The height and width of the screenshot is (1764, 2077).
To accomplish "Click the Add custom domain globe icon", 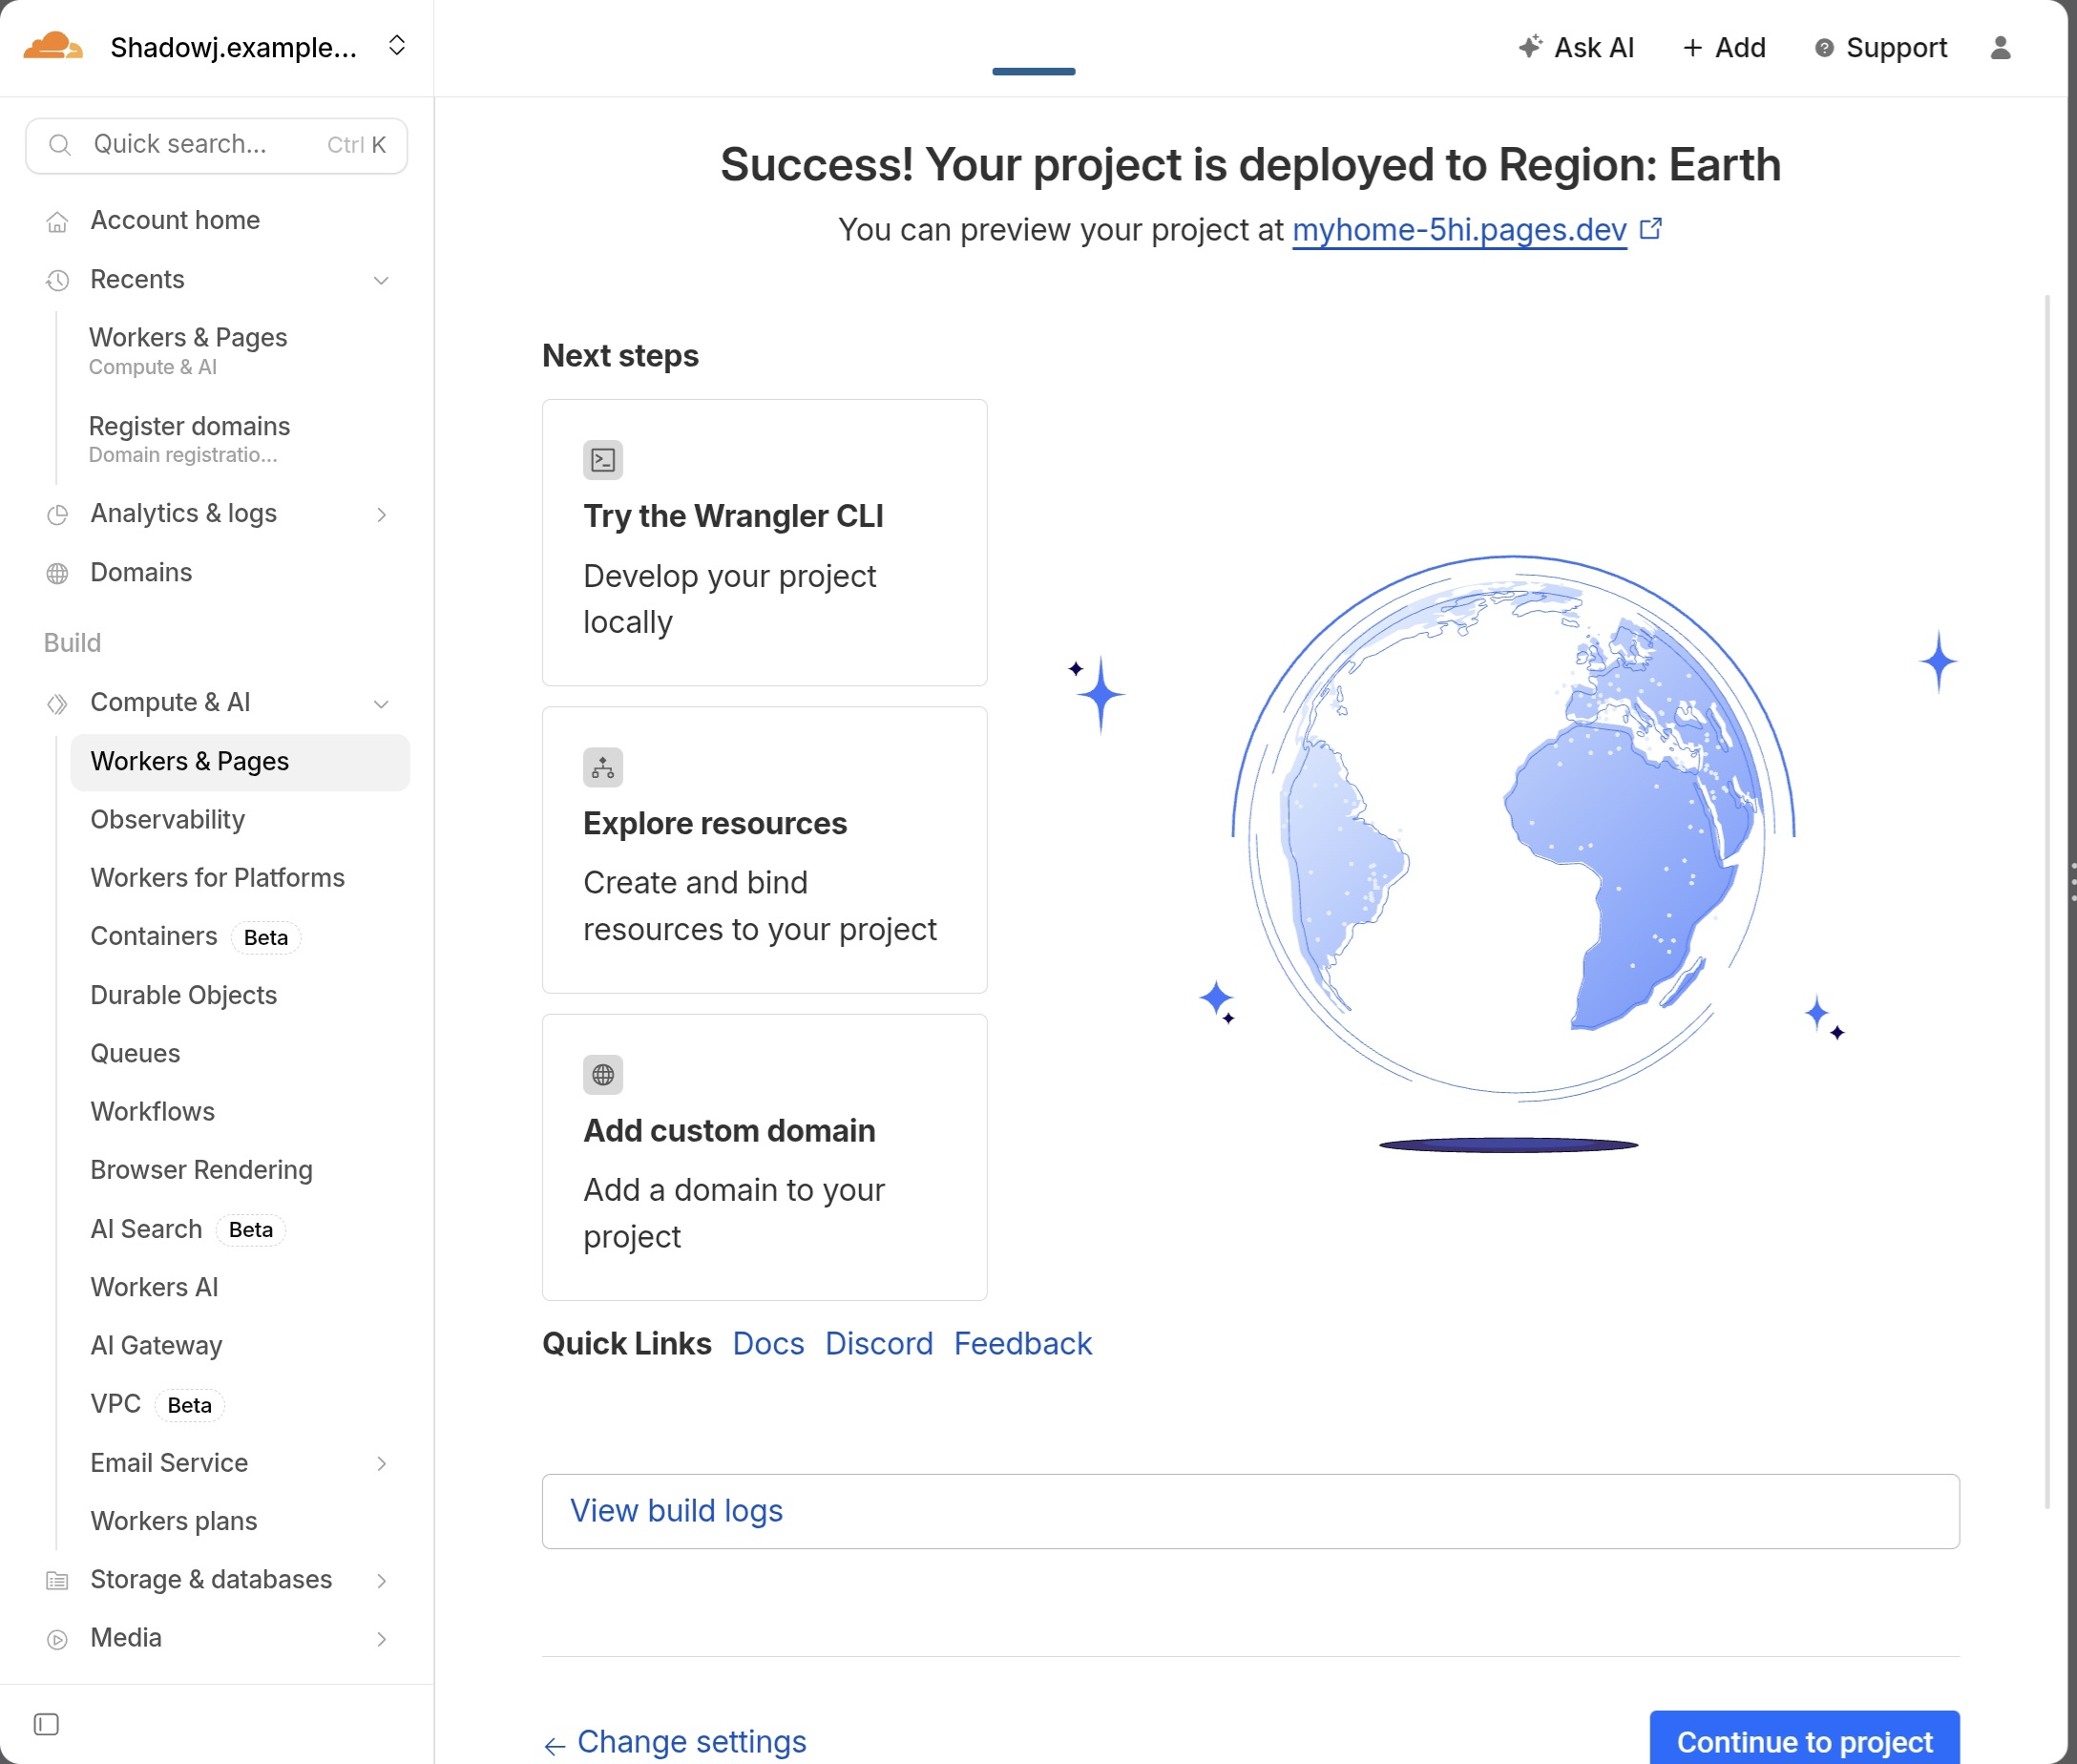I will point(603,1075).
